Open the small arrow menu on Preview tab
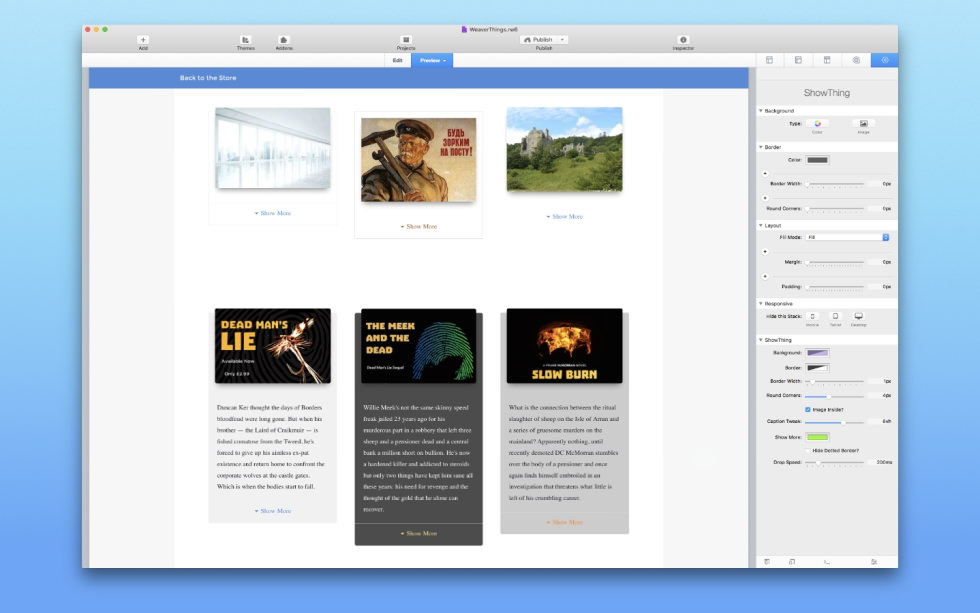 click(444, 61)
